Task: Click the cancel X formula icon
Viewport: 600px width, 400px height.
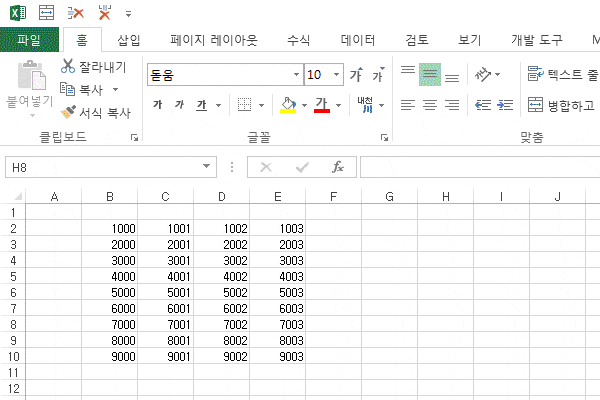Action: point(266,167)
